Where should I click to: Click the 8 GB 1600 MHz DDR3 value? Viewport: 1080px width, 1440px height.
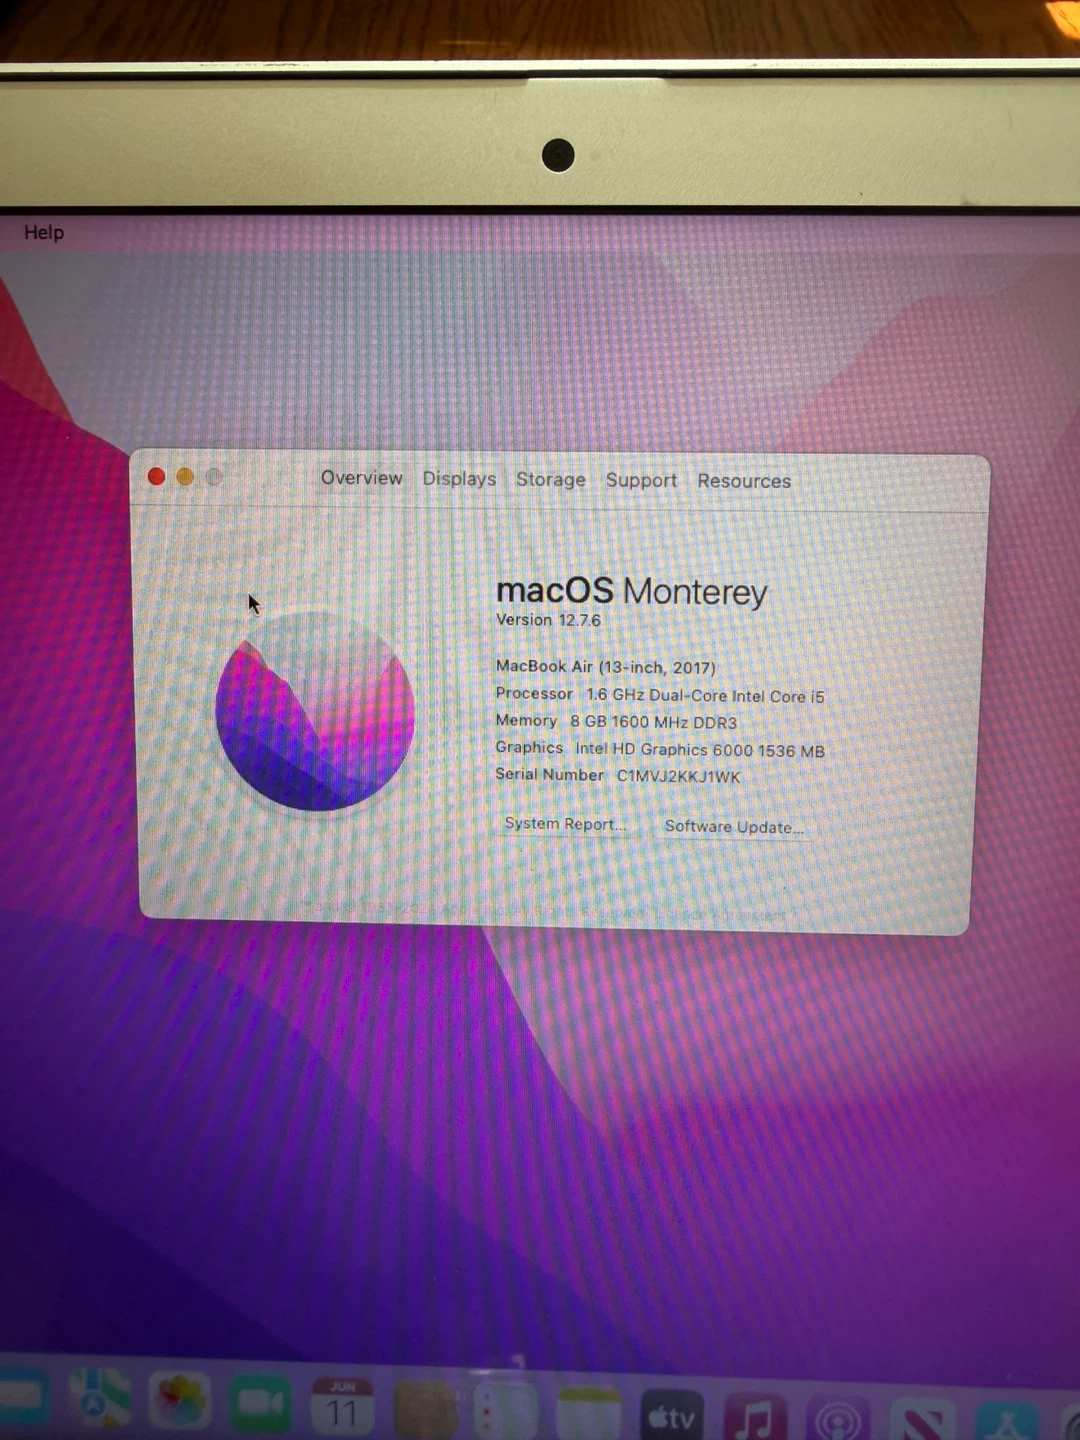(x=653, y=722)
